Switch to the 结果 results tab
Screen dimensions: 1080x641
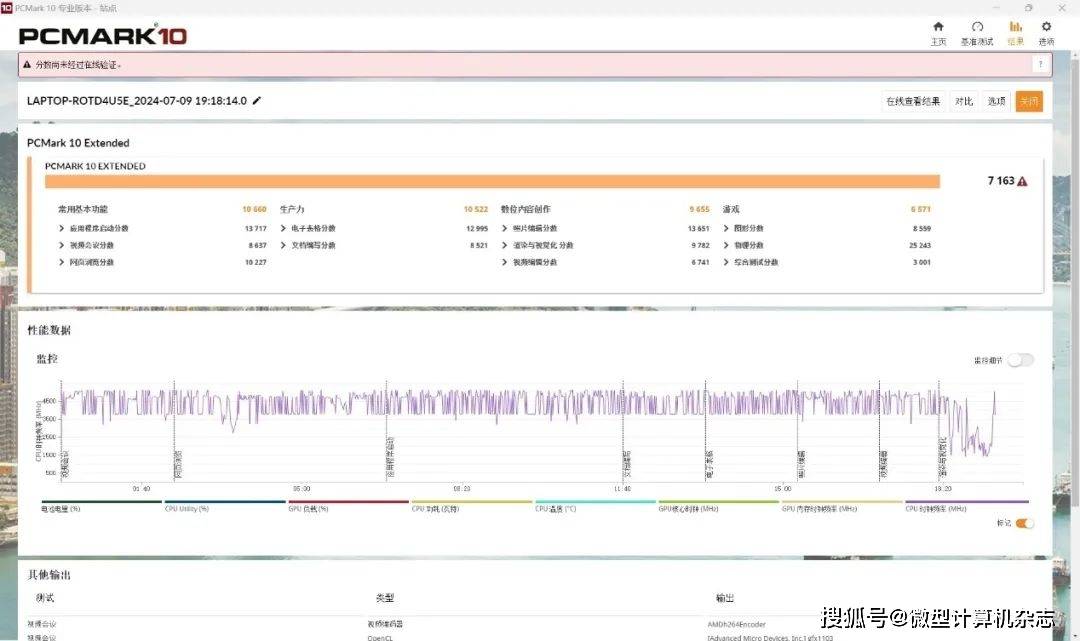click(1015, 32)
